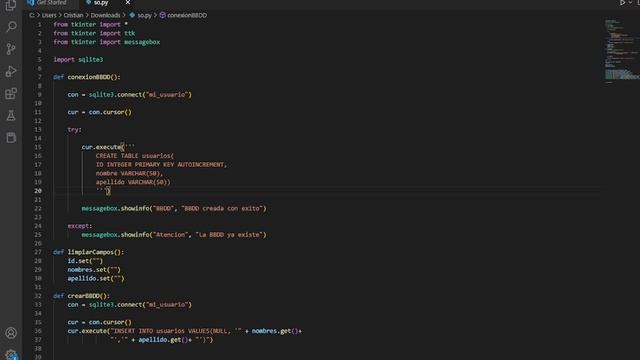This screenshot has height=360, width=640.
Task: Click 'CREATE TABLE usuarios(' text
Action: [x=135, y=156]
